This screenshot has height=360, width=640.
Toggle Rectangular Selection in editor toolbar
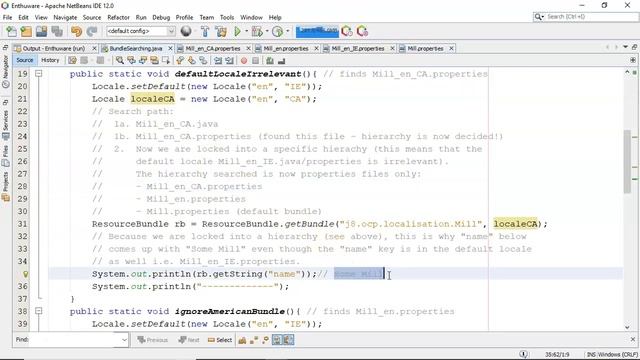(x=166, y=60)
